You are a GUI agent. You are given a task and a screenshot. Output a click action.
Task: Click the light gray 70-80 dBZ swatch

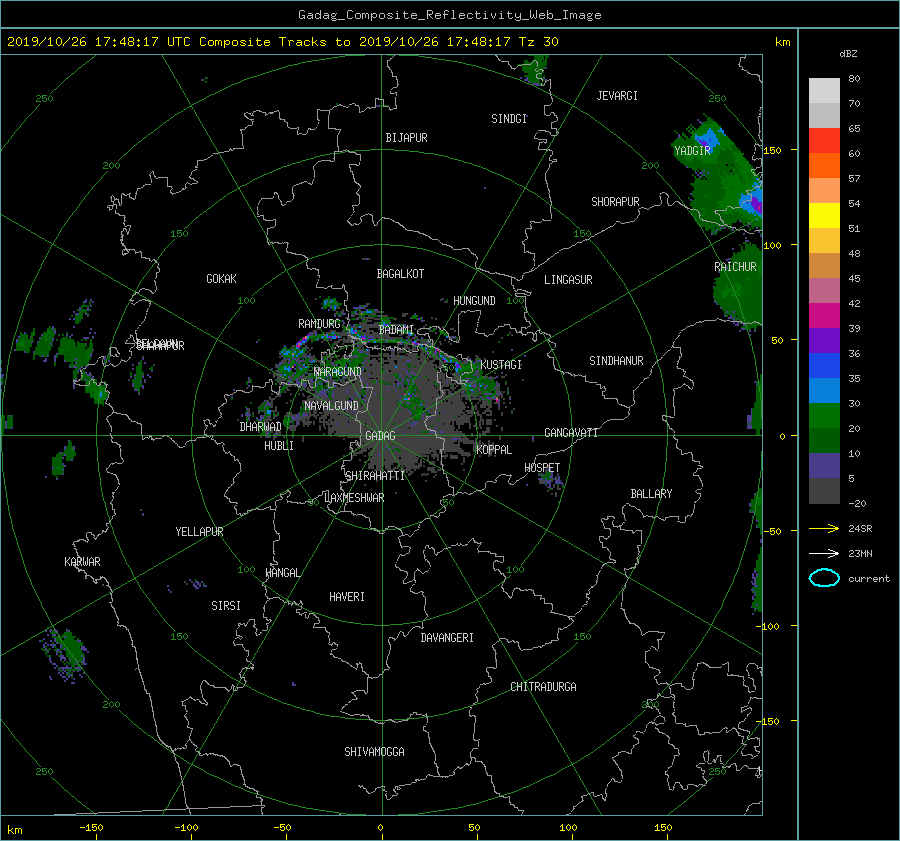(824, 90)
